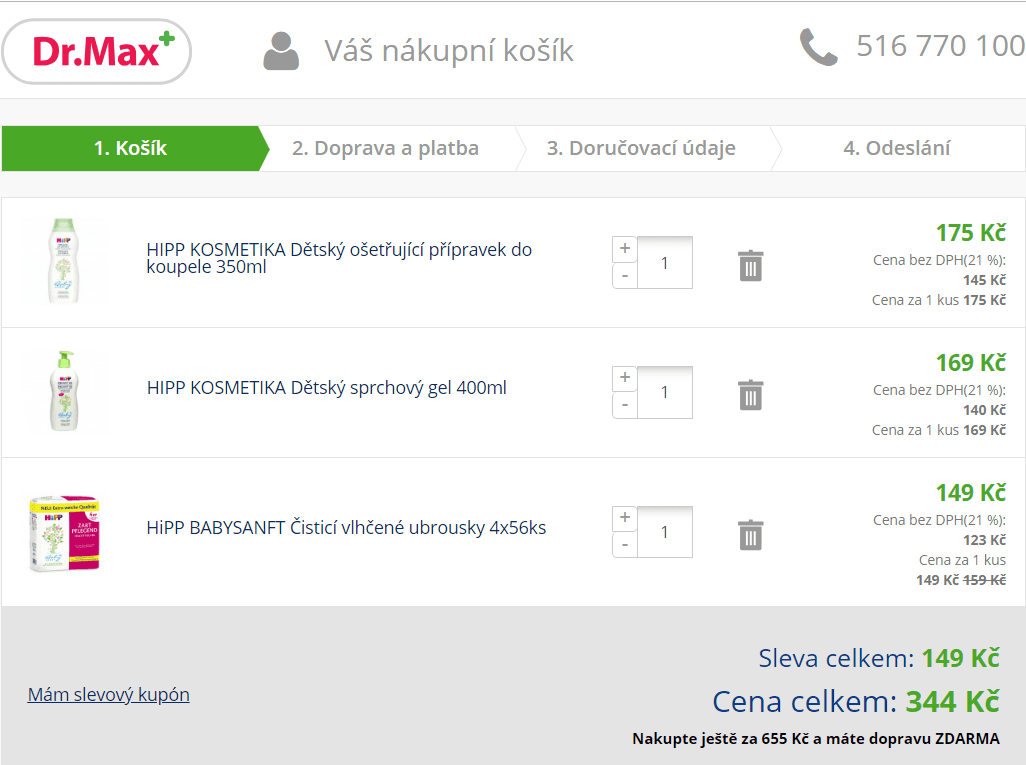1026x765 pixels.
Task: Open HIPP Dětský ošetřující přípravek do koupele product
Action: (339, 258)
